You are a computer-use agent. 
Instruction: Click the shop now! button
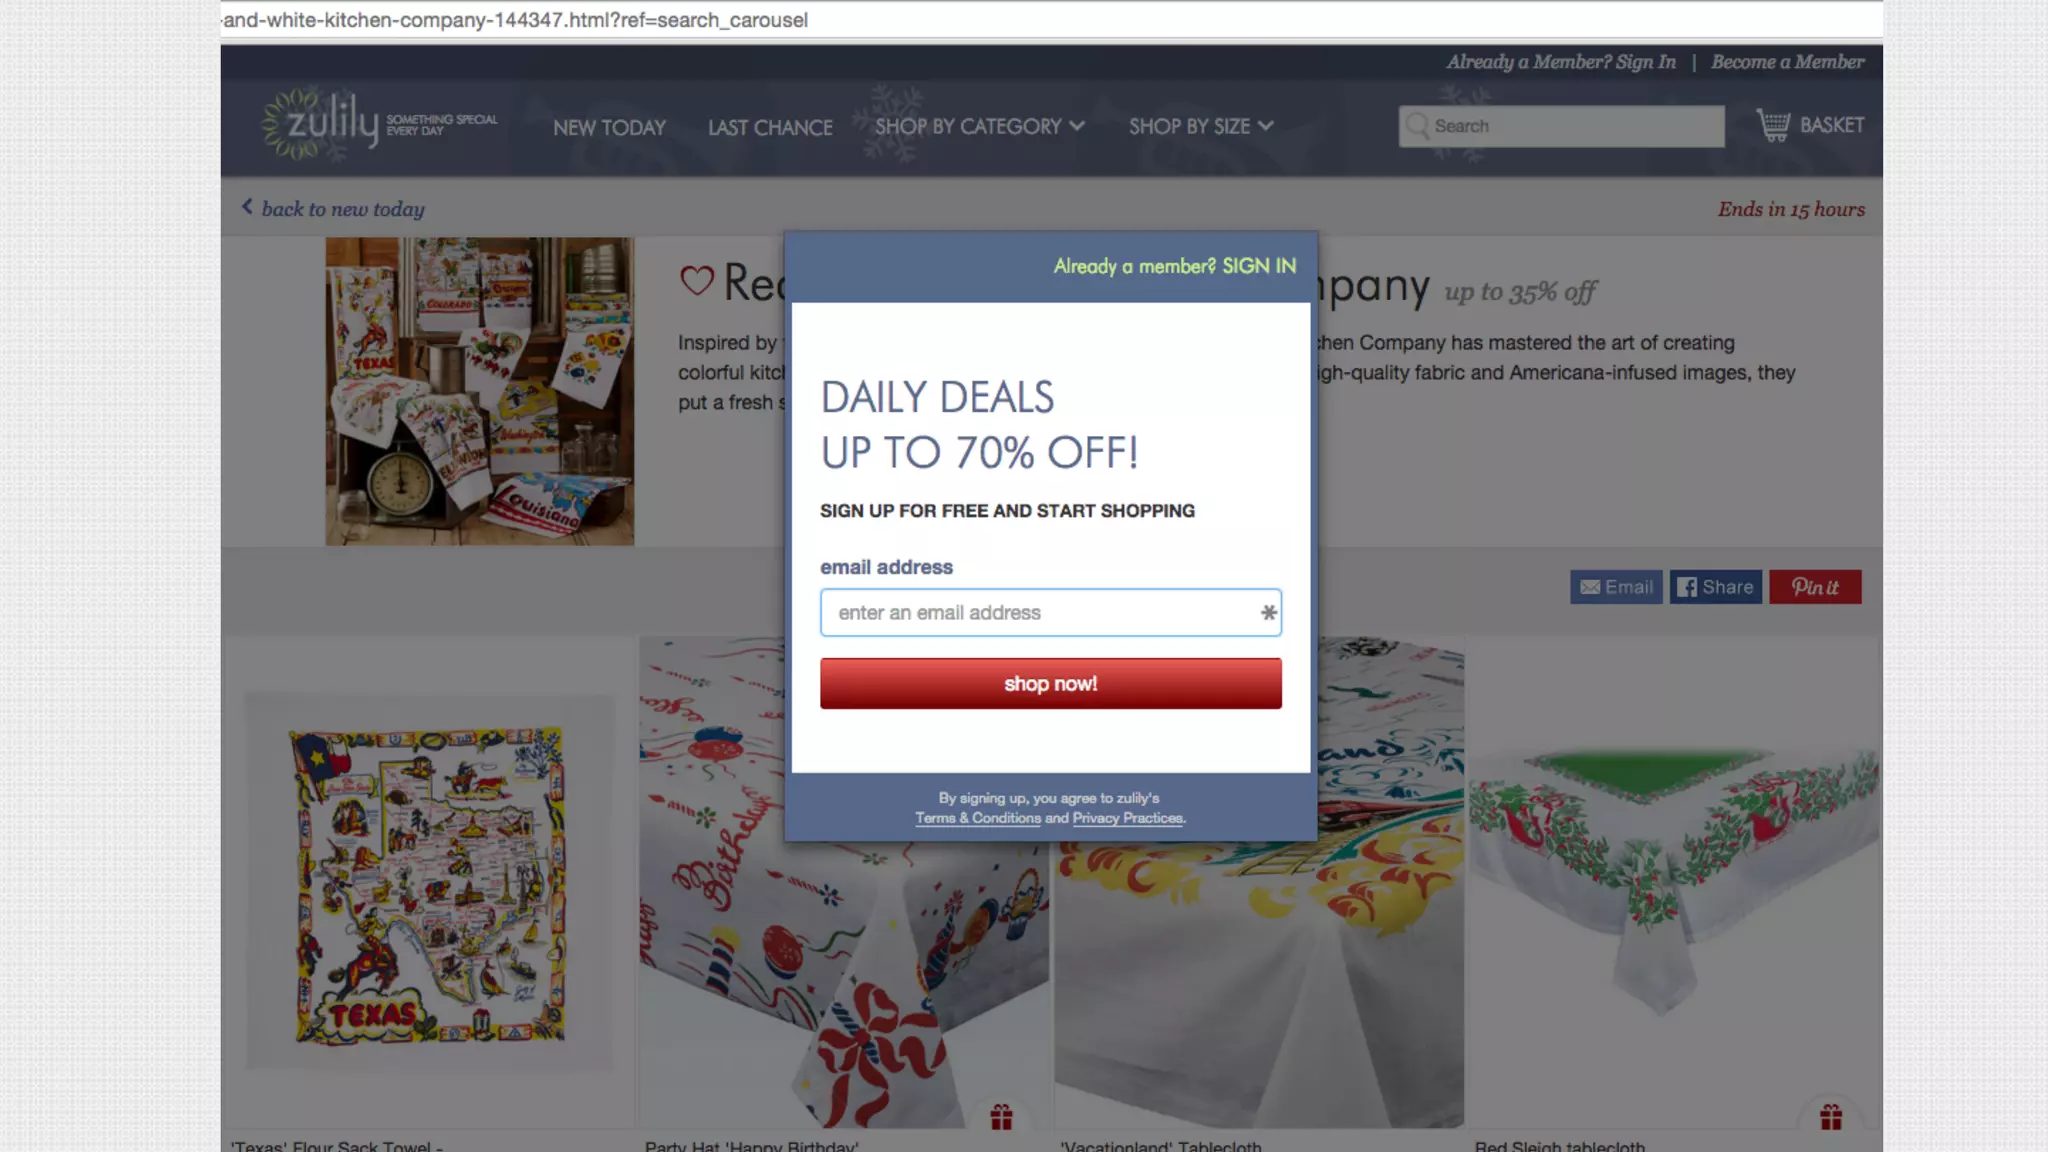pyautogui.click(x=1050, y=683)
